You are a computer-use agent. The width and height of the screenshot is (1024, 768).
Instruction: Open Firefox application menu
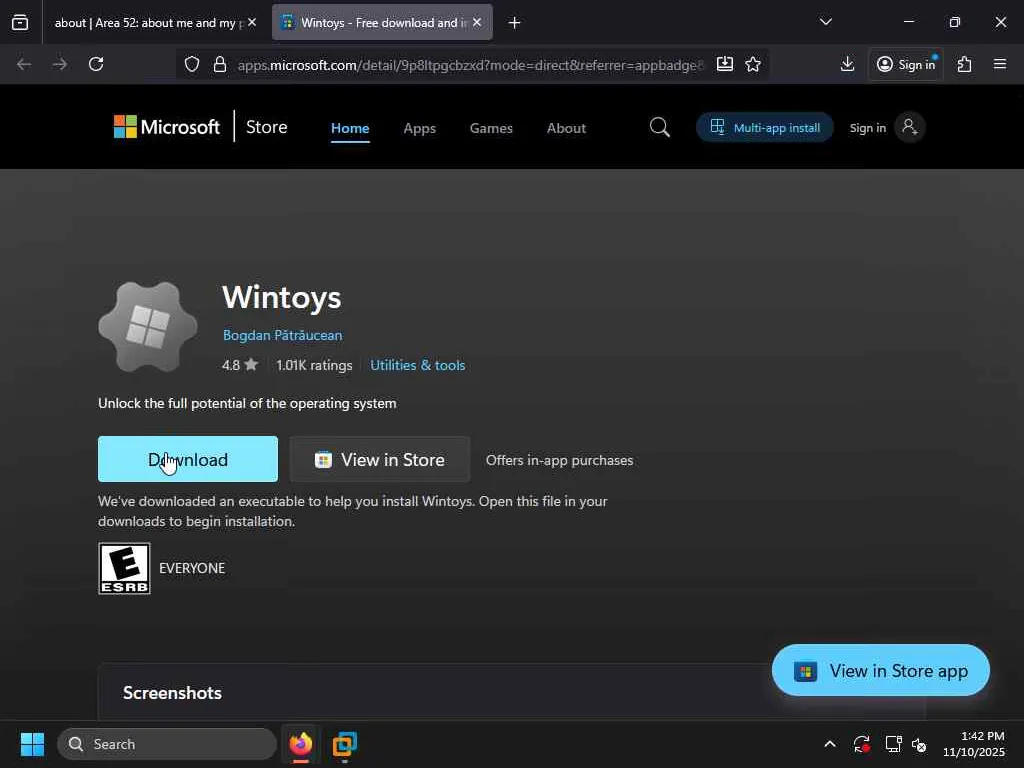(1000, 64)
